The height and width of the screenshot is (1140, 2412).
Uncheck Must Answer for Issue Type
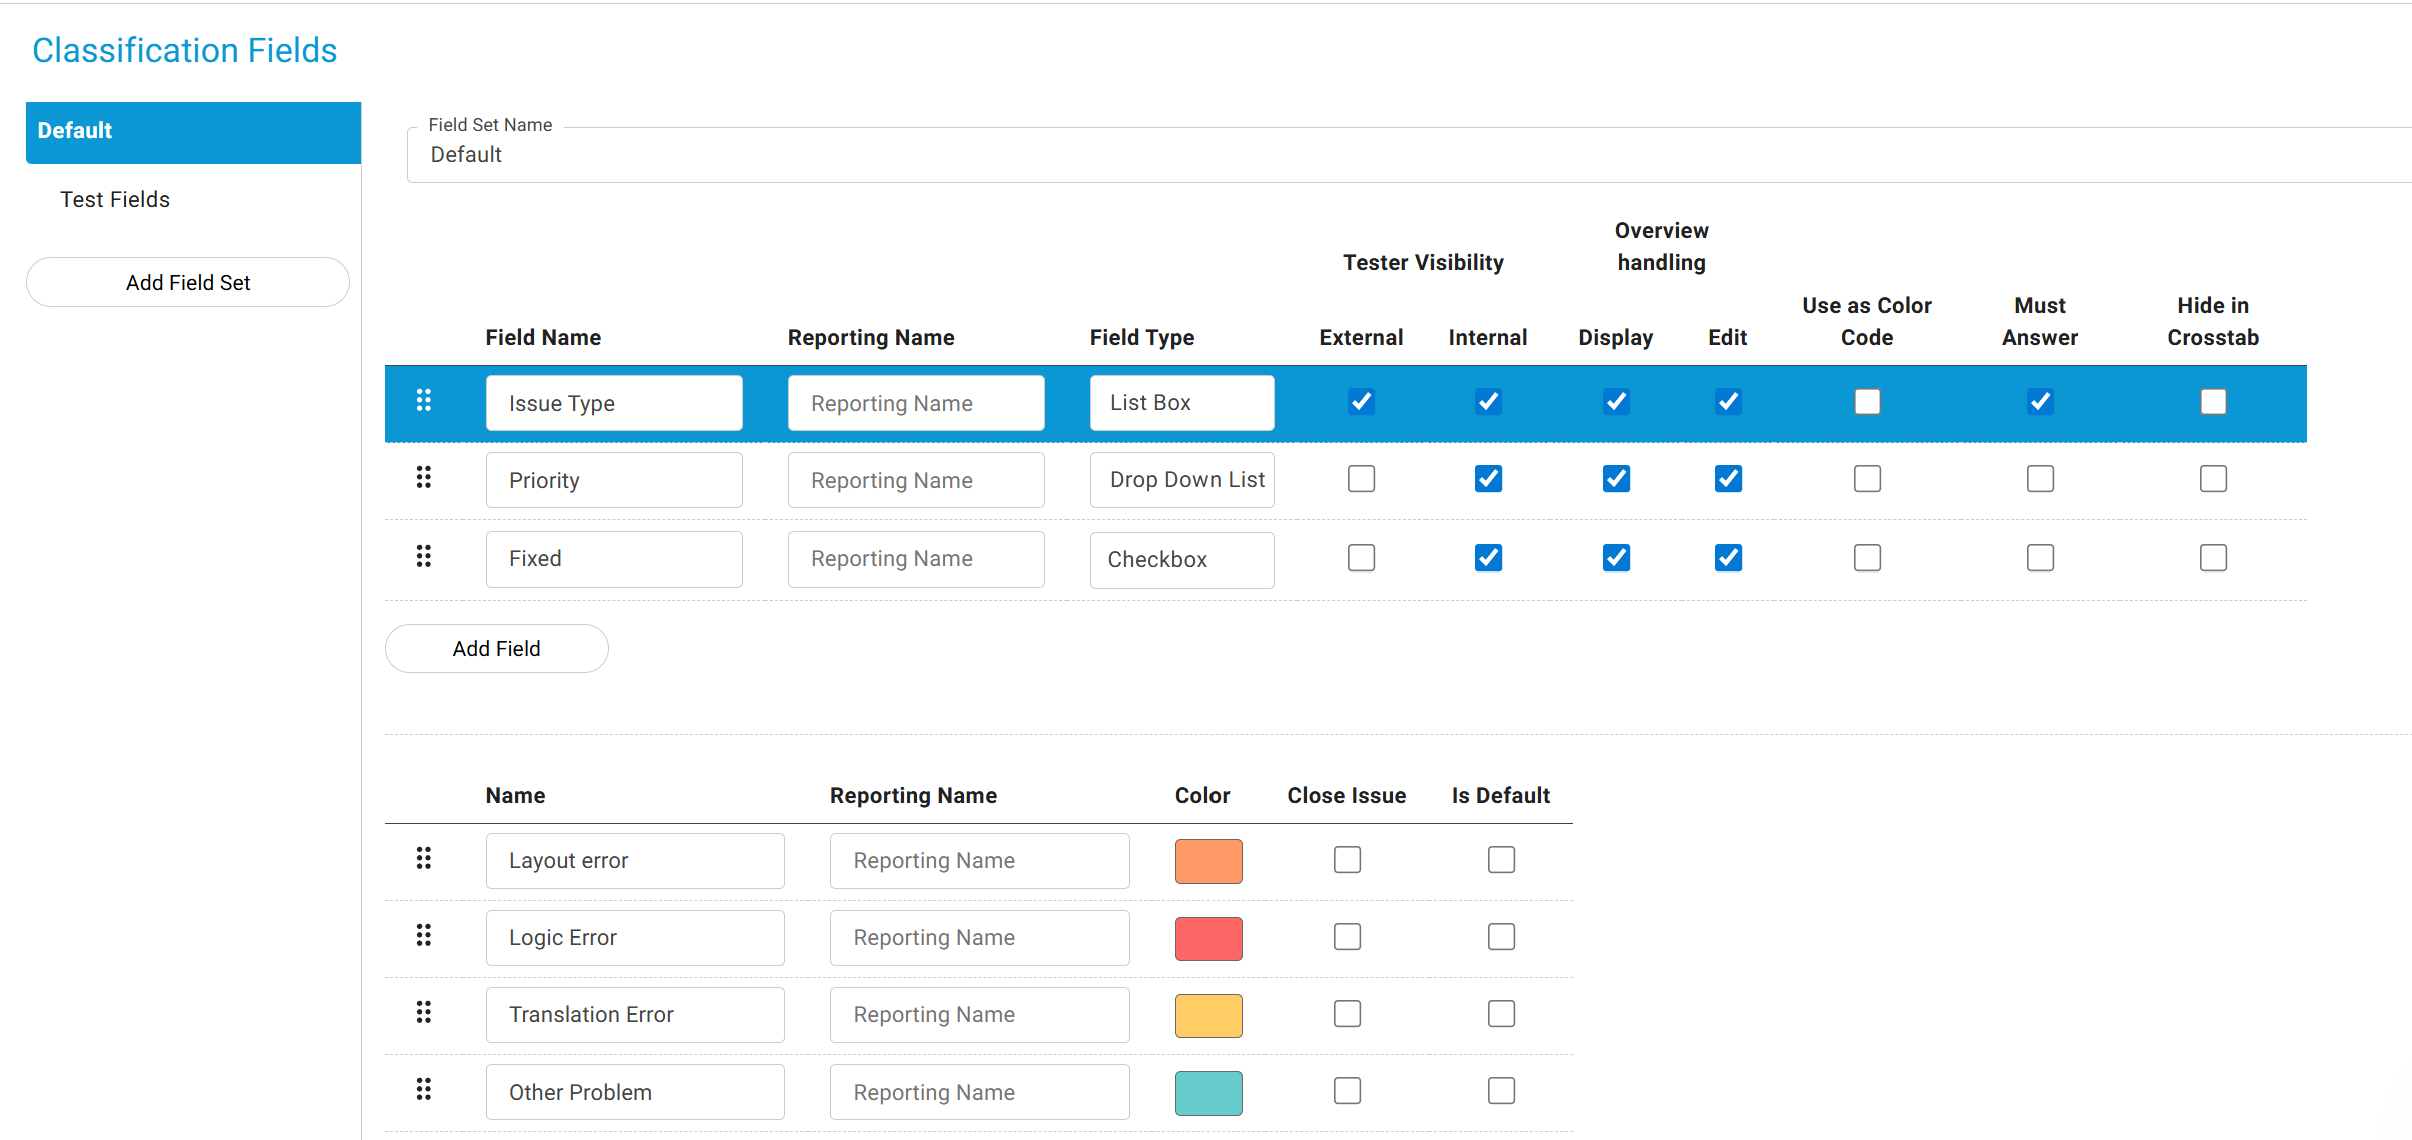coord(2040,402)
